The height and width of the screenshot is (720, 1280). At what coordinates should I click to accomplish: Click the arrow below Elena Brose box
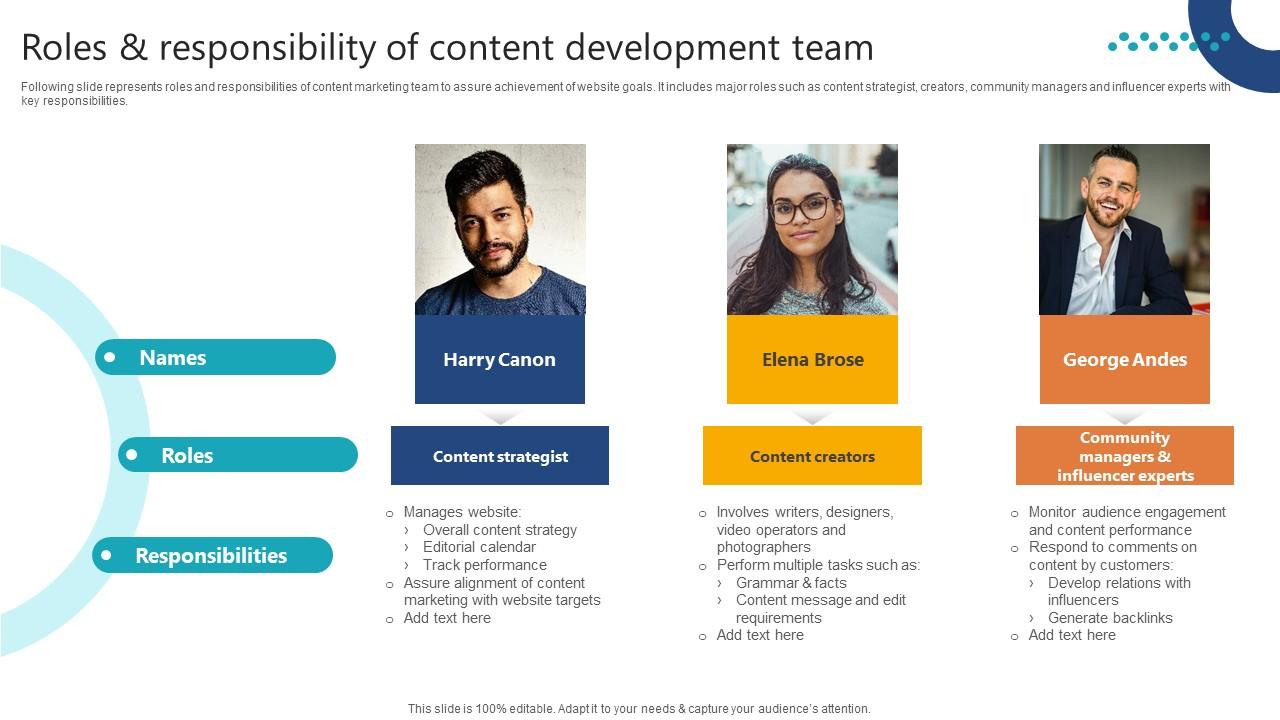coord(812,416)
